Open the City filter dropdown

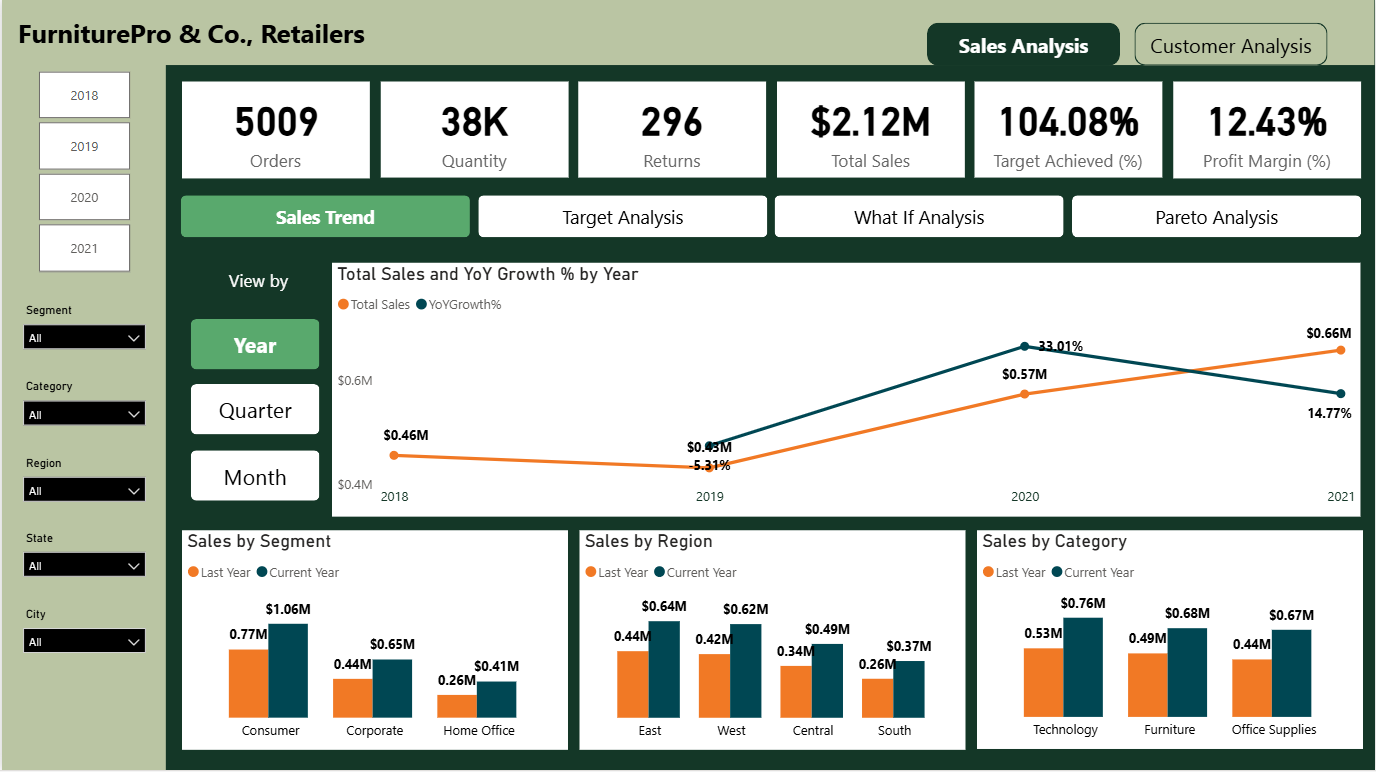84,640
